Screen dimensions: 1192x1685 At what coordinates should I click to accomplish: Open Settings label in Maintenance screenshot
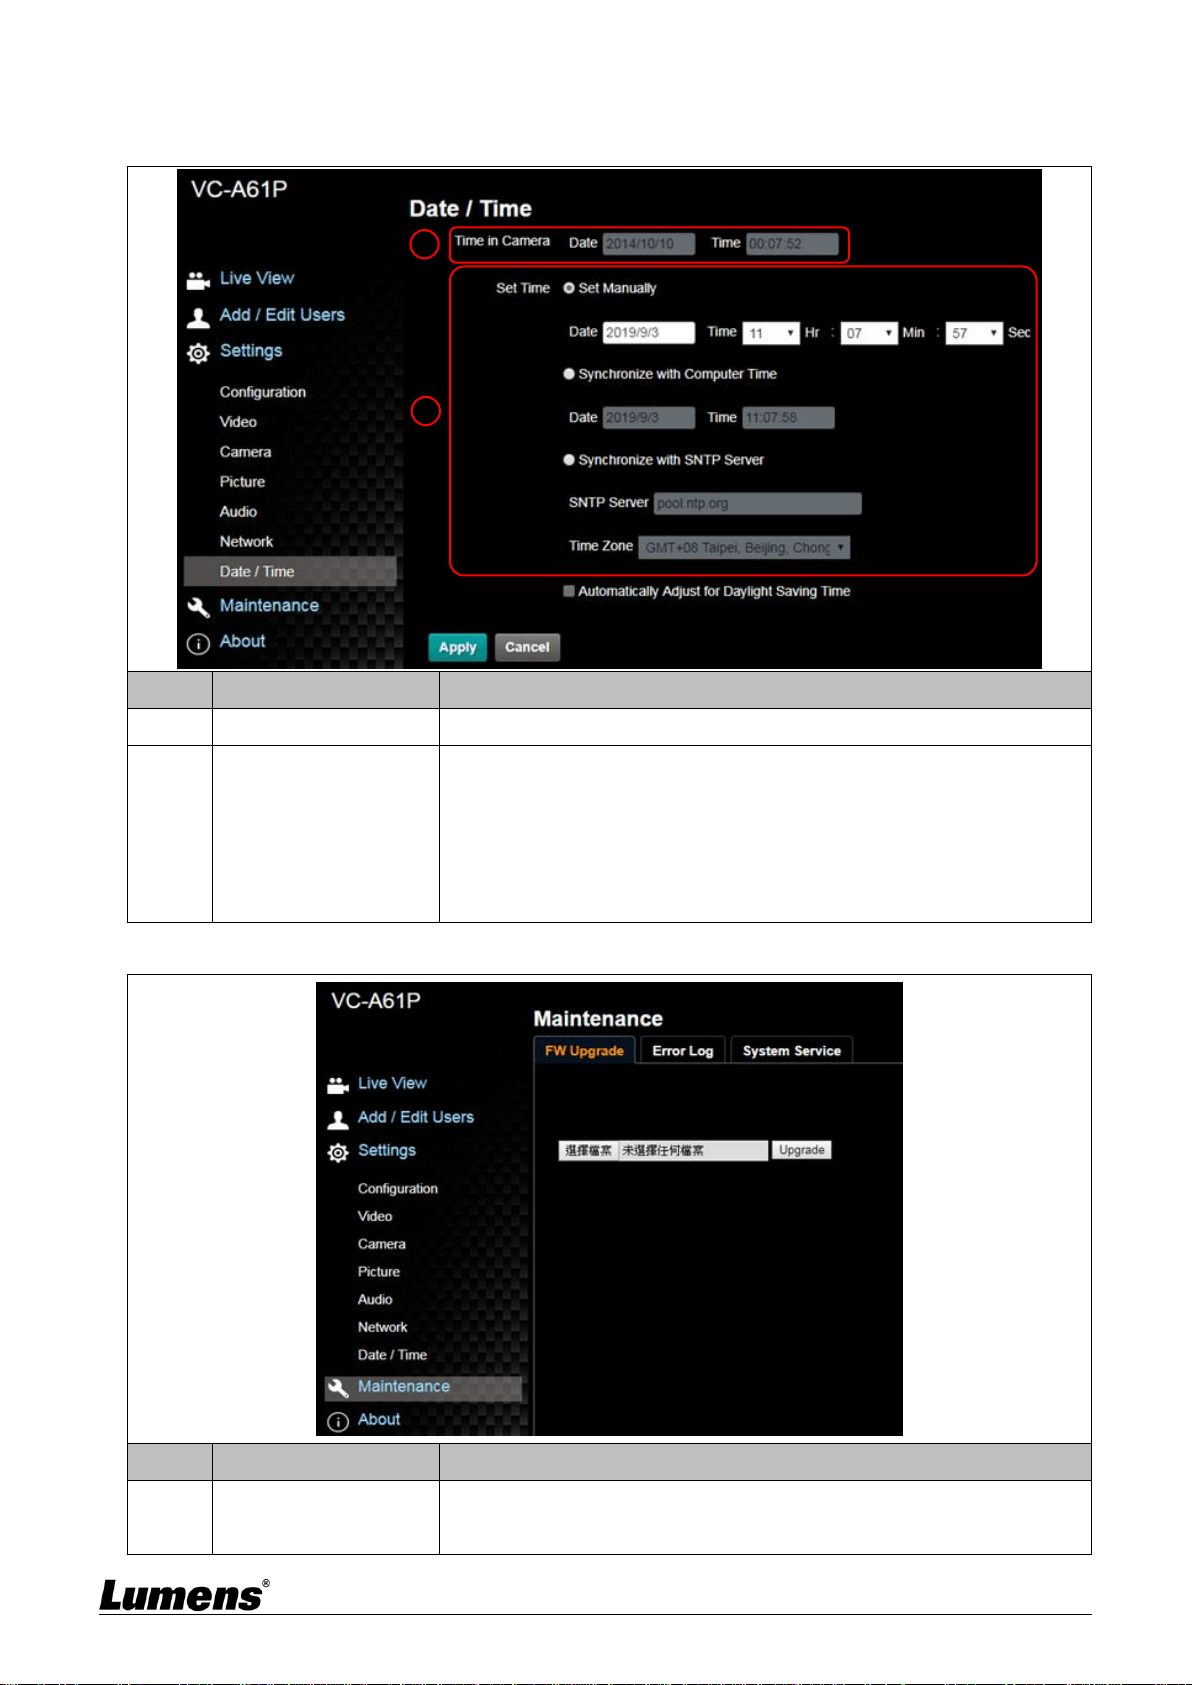387,1150
